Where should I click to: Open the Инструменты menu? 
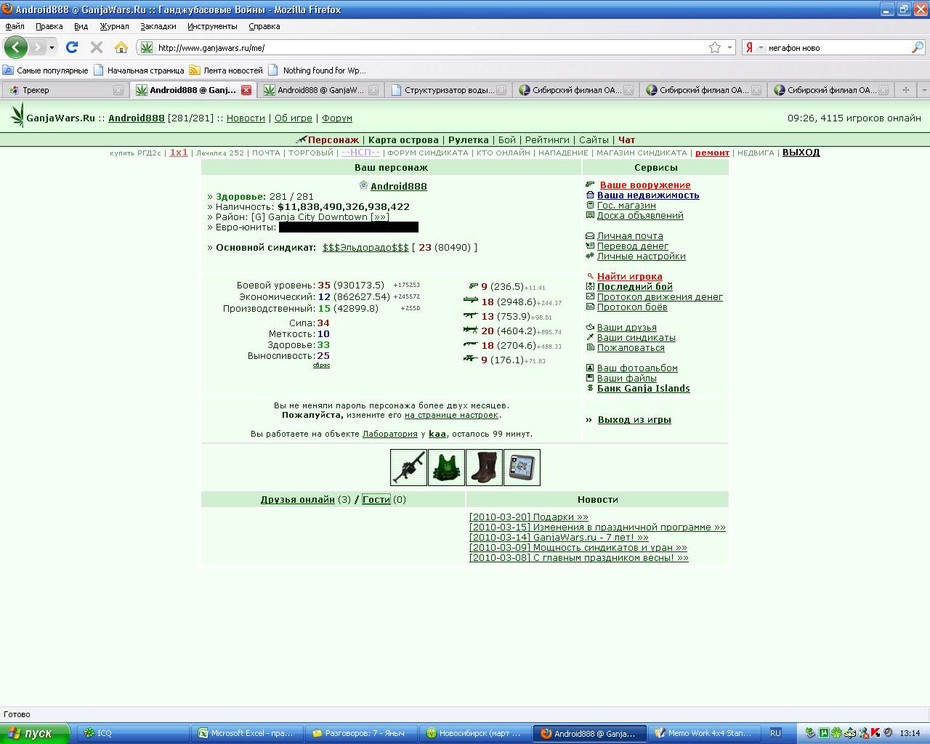pyautogui.click(x=212, y=26)
